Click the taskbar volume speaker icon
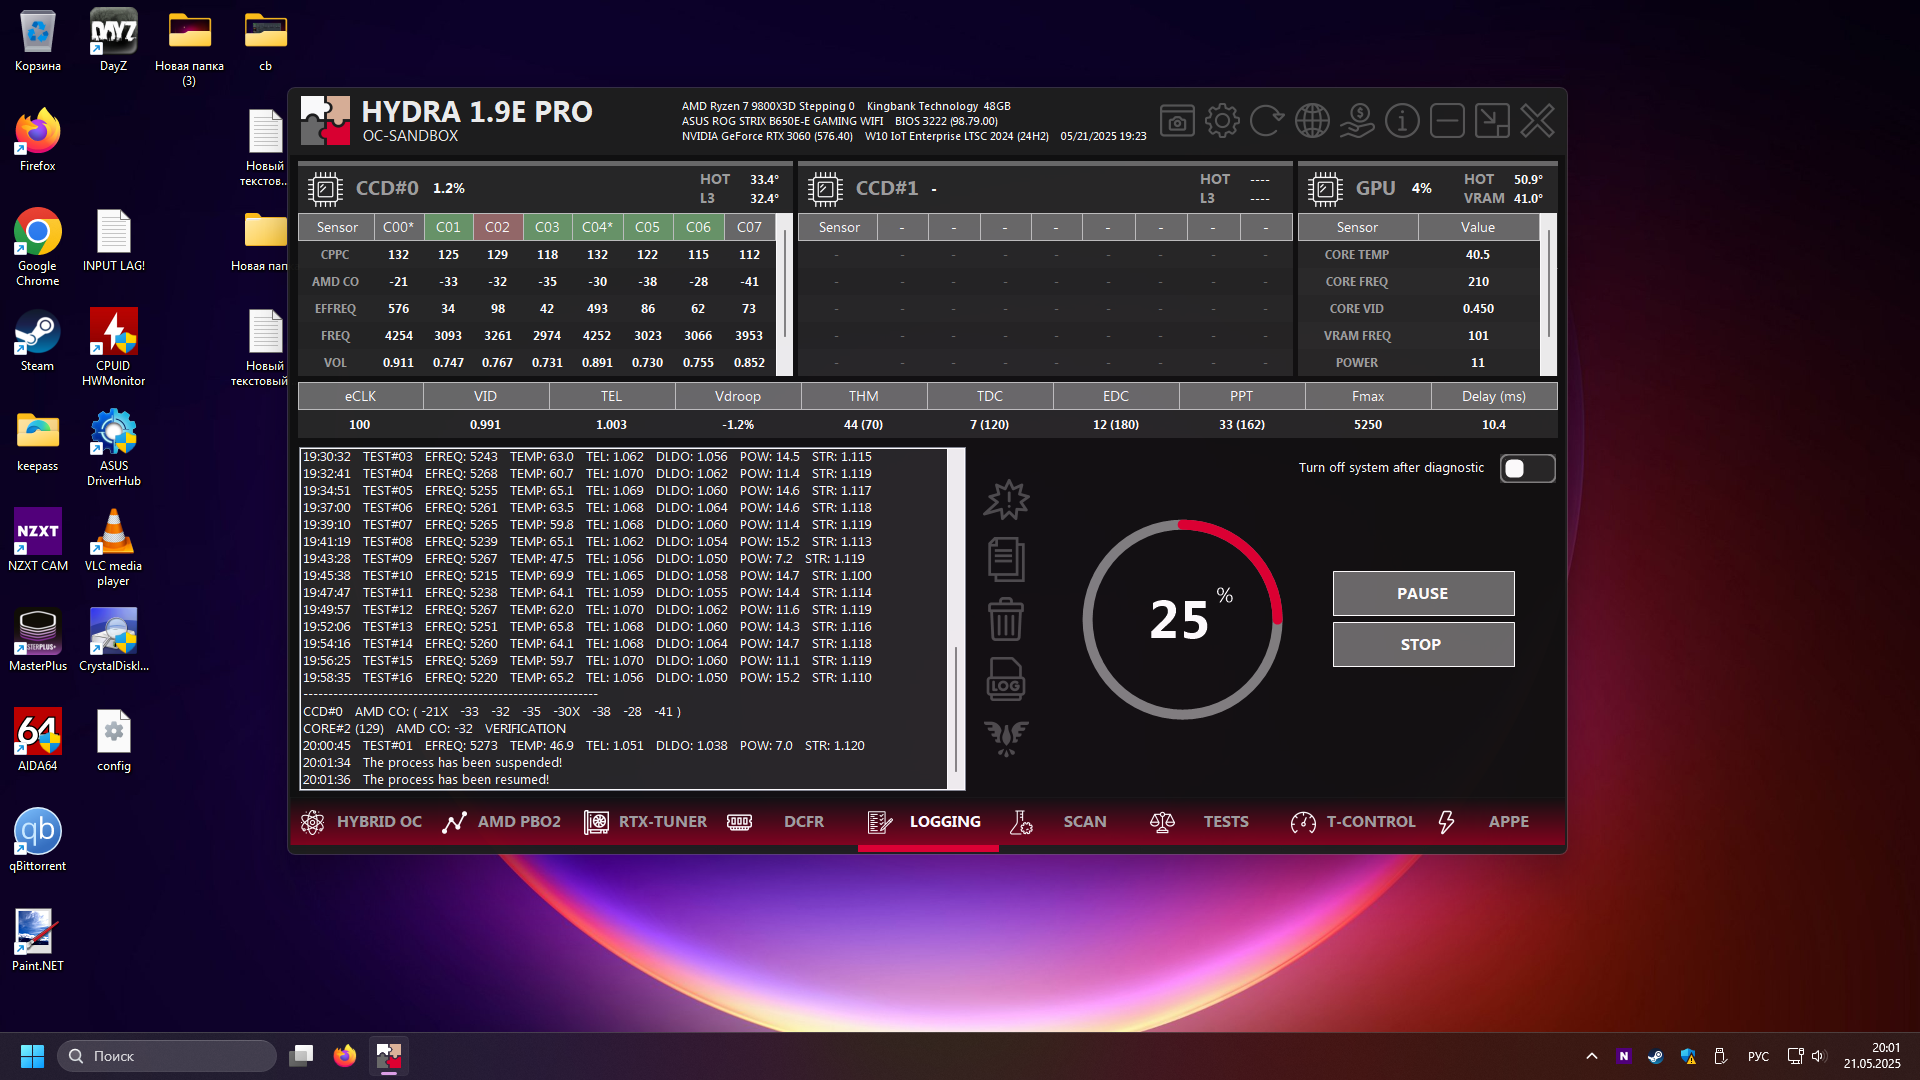 coord(1818,1056)
